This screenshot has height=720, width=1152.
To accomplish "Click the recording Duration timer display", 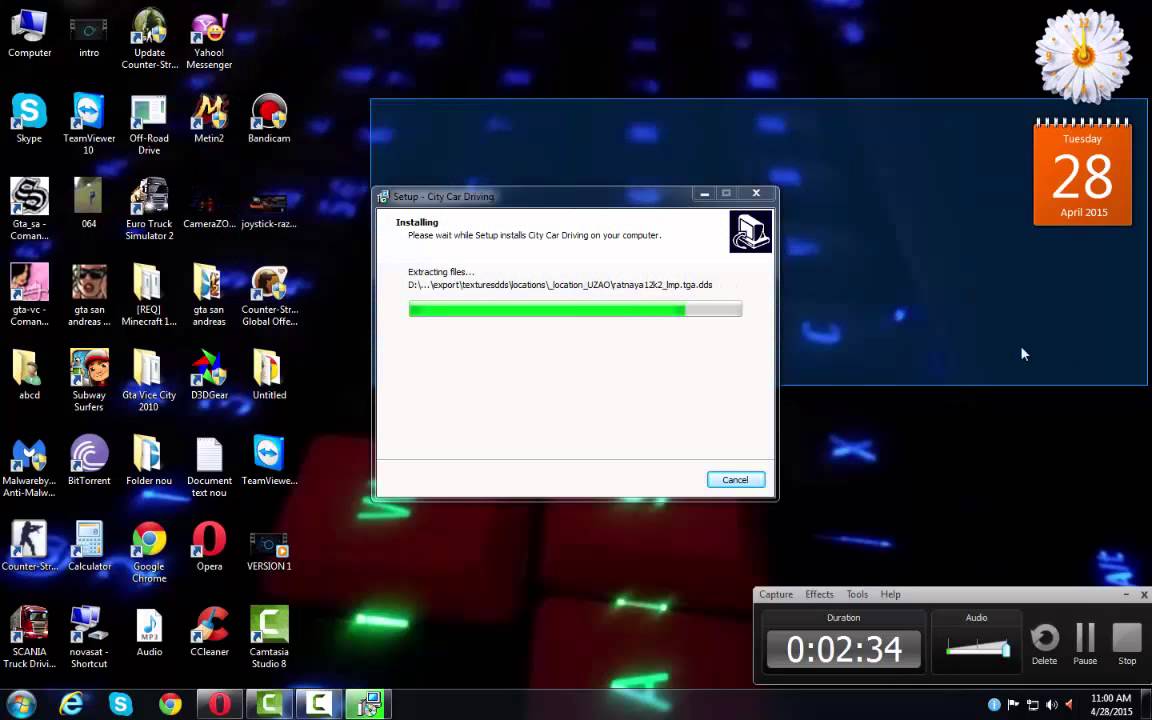I will 843,649.
